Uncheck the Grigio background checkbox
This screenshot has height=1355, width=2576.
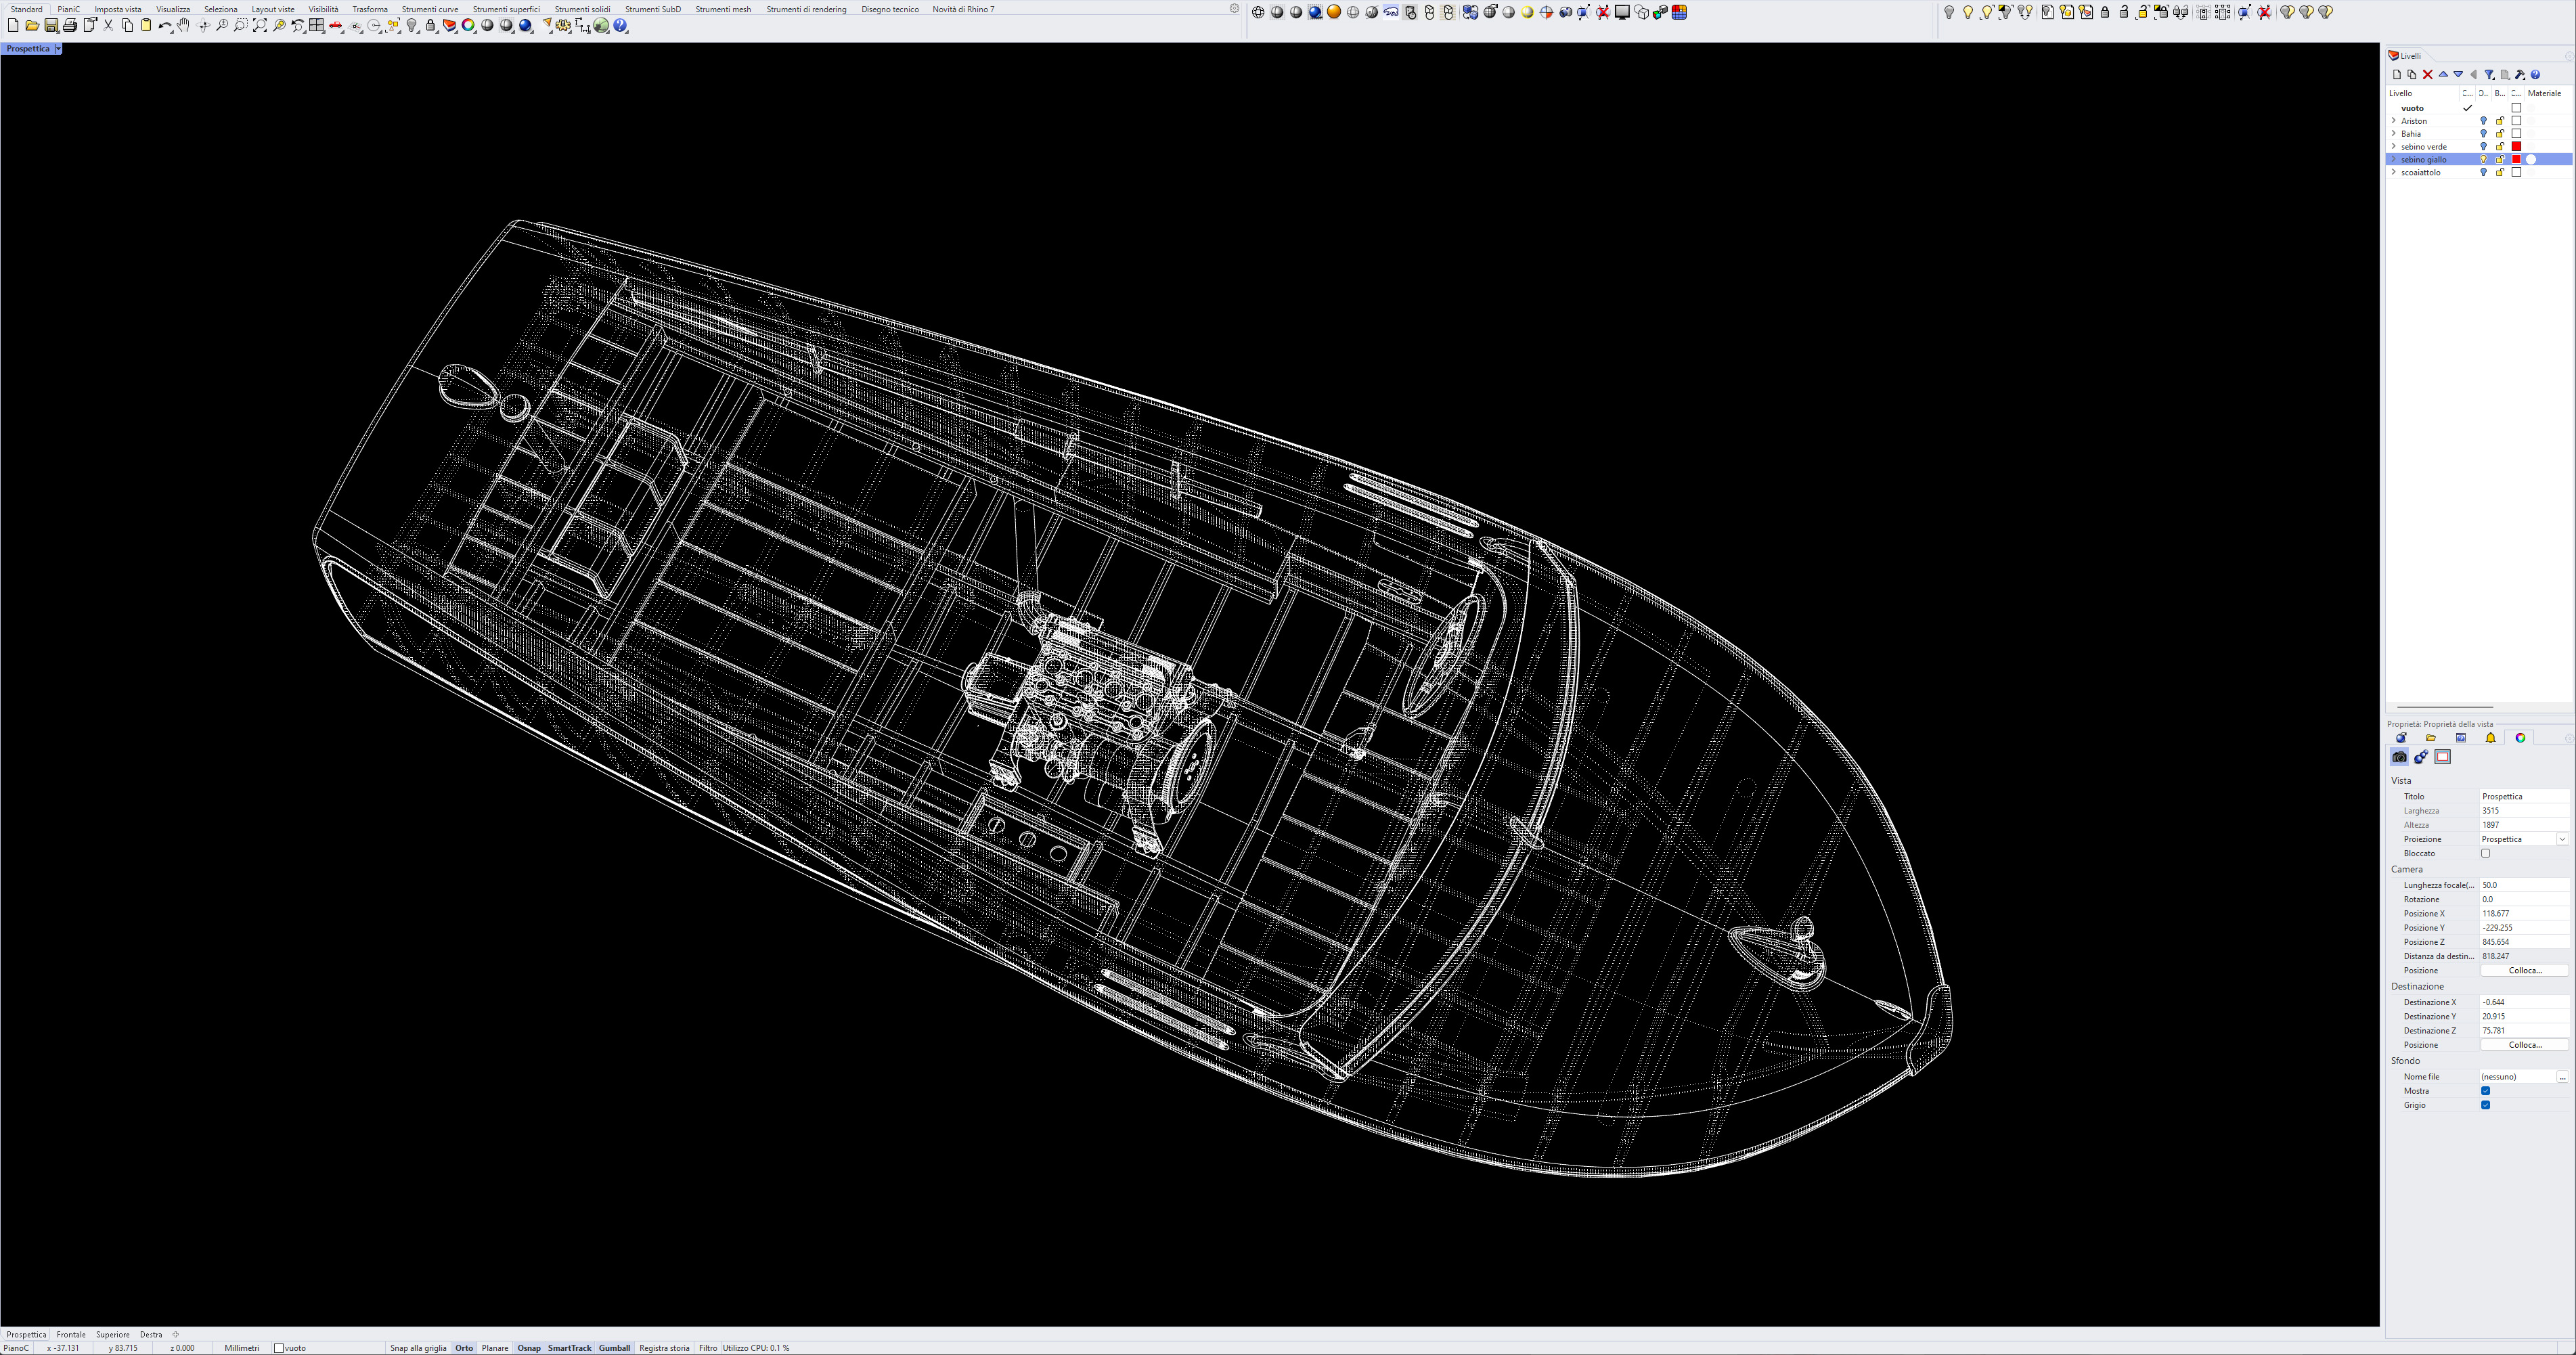tap(2485, 1105)
